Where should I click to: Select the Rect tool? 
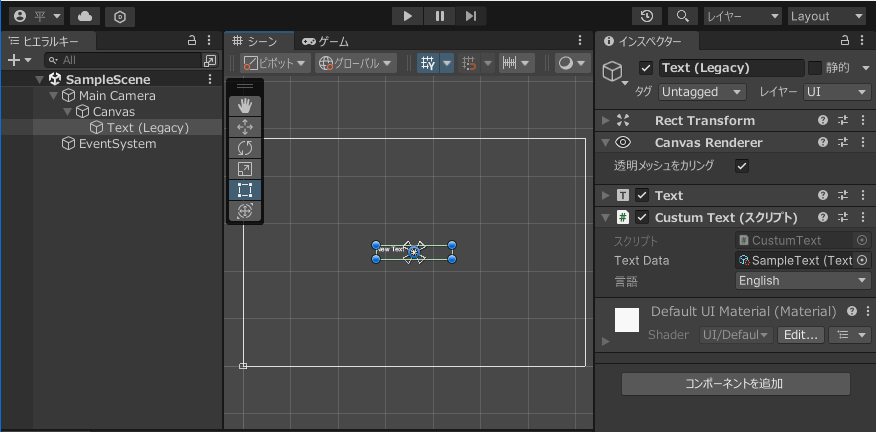pyautogui.click(x=245, y=190)
